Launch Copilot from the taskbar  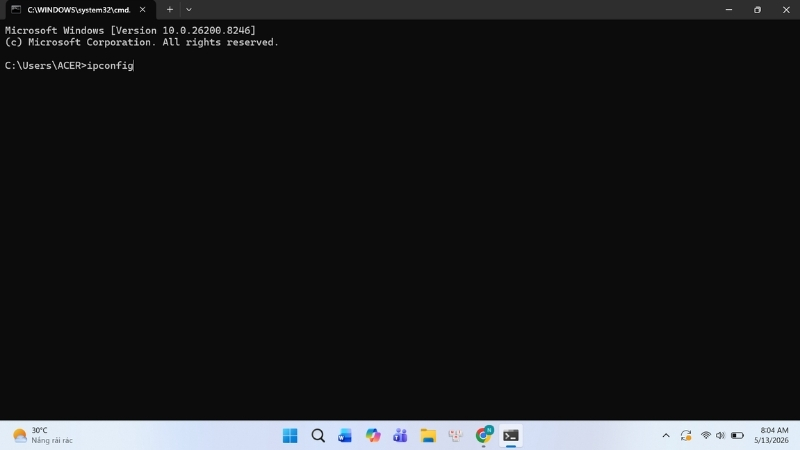coord(373,436)
